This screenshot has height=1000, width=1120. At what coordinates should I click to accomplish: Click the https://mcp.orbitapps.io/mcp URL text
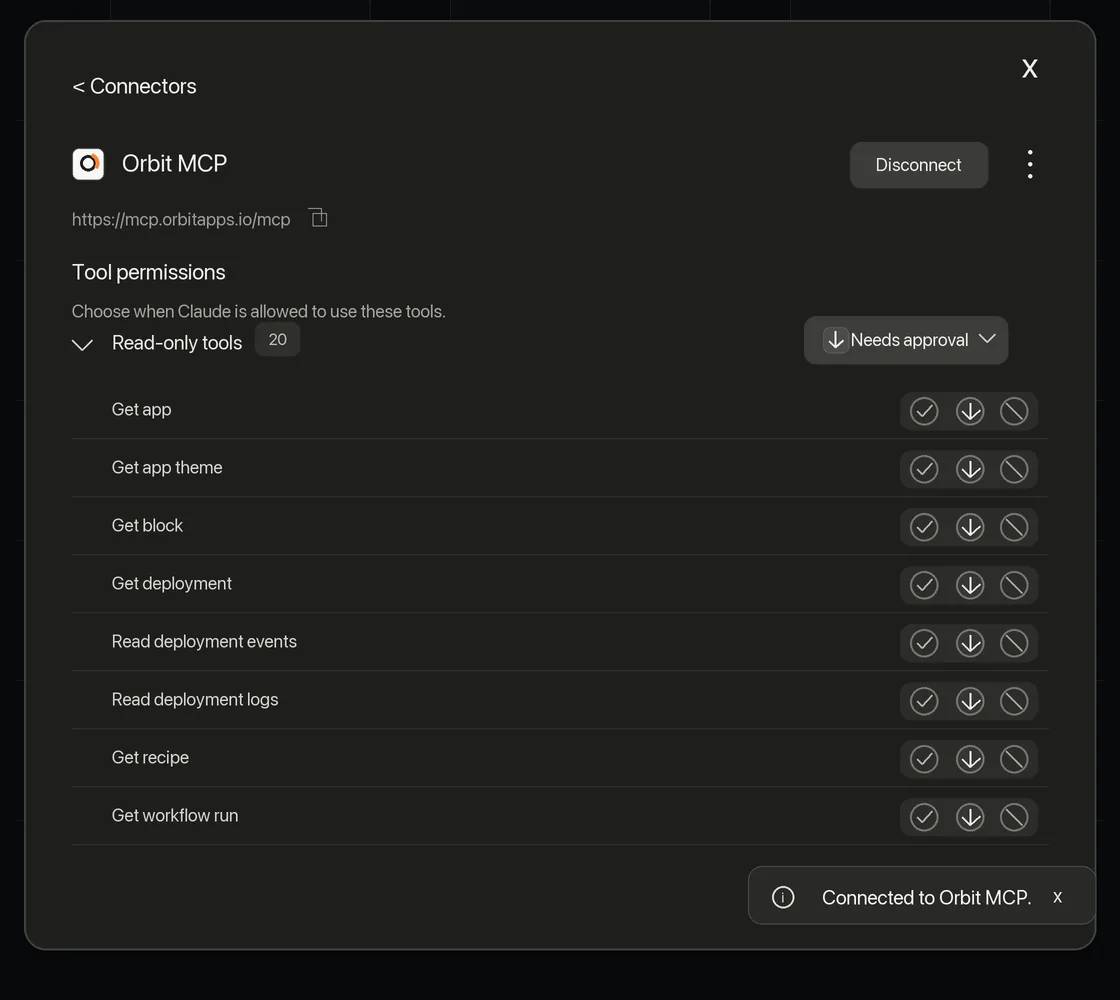coord(181,219)
